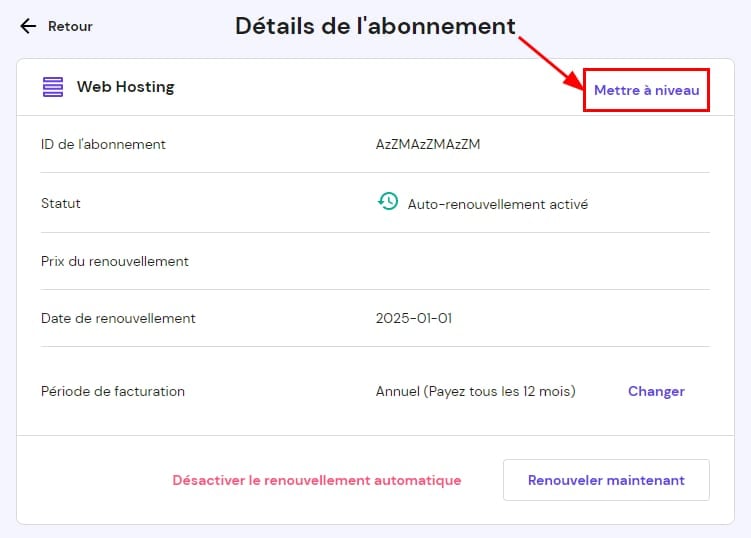Click the "Détails de l'abonnement" heading

click(x=375, y=26)
